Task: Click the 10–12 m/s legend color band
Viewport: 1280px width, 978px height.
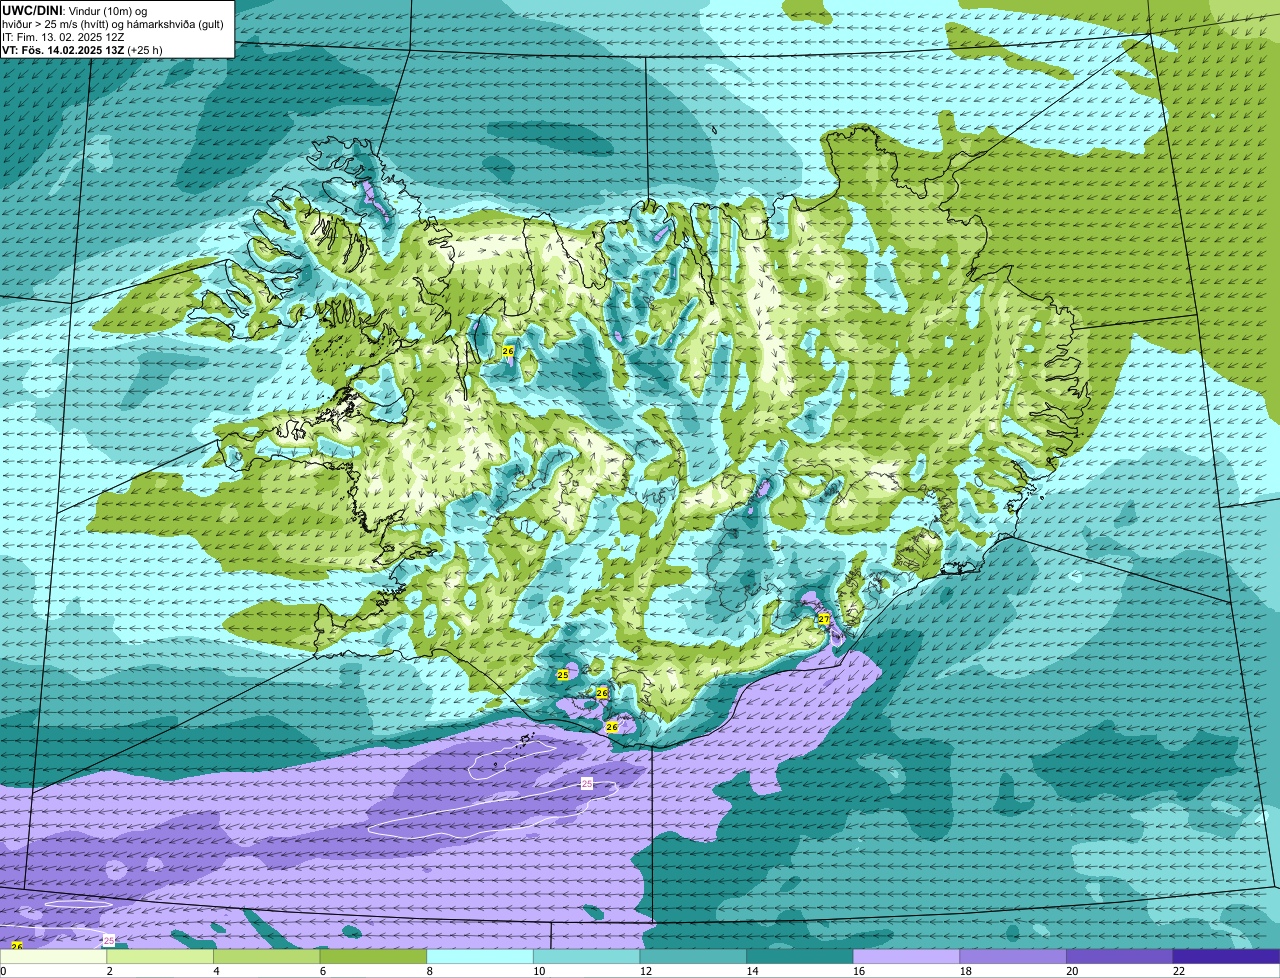Action: click(x=586, y=956)
